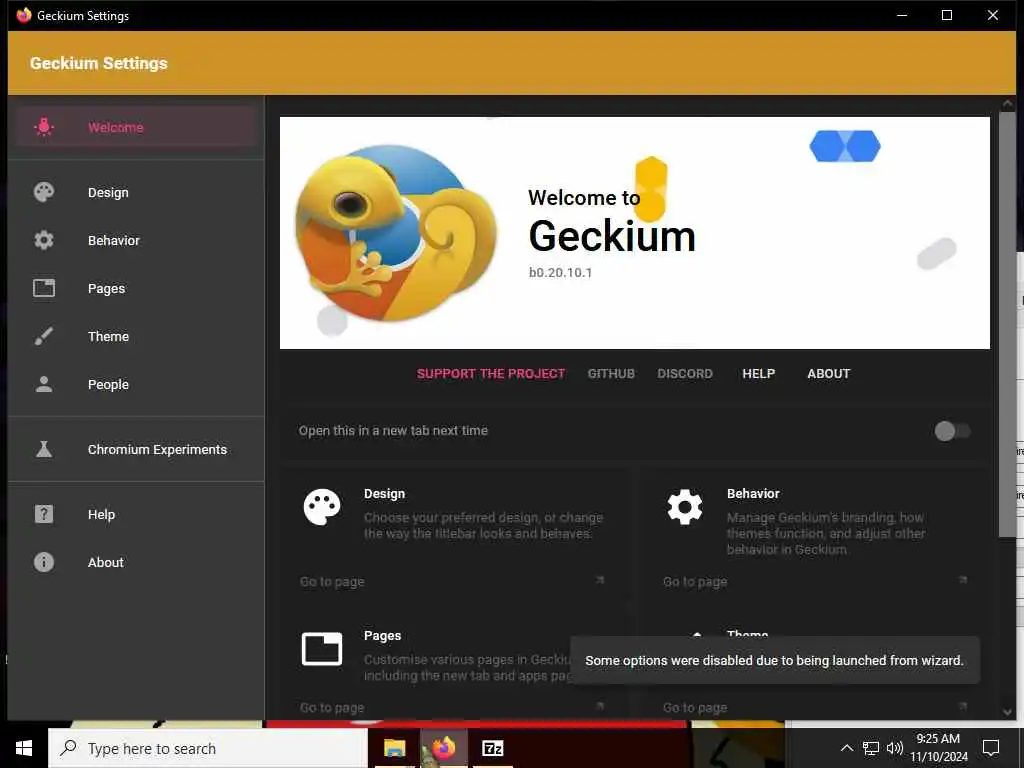Click the Theme brush icon in sidebar
Screen dimensions: 1024x768
pos(44,336)
